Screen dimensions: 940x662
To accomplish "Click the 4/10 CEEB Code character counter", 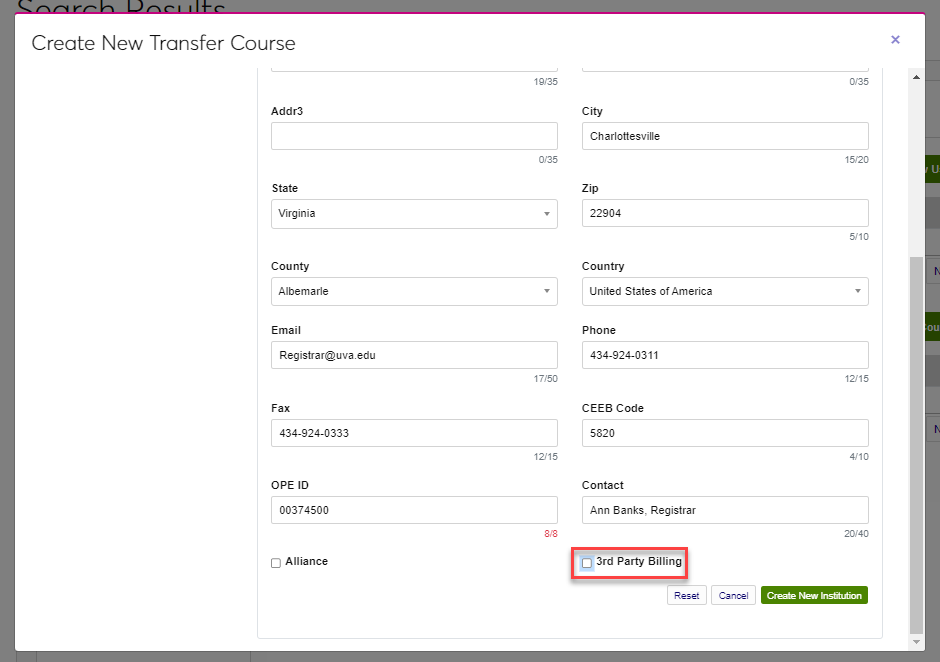I will click(858, 456).
